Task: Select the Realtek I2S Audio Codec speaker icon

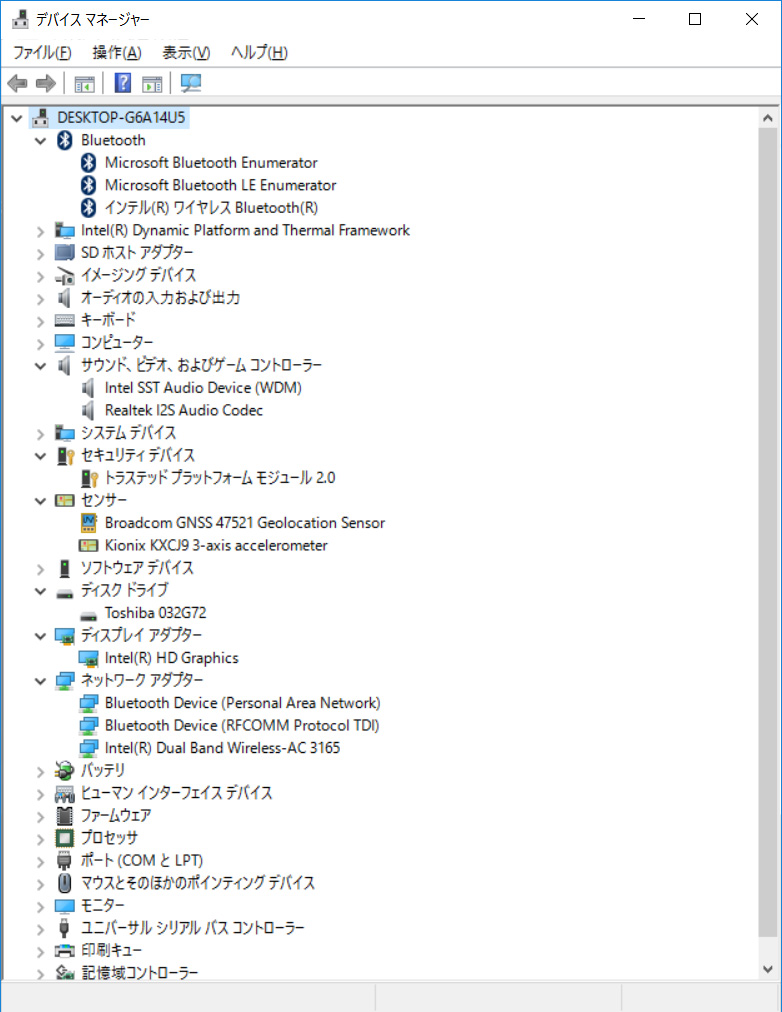Action: 88,410
